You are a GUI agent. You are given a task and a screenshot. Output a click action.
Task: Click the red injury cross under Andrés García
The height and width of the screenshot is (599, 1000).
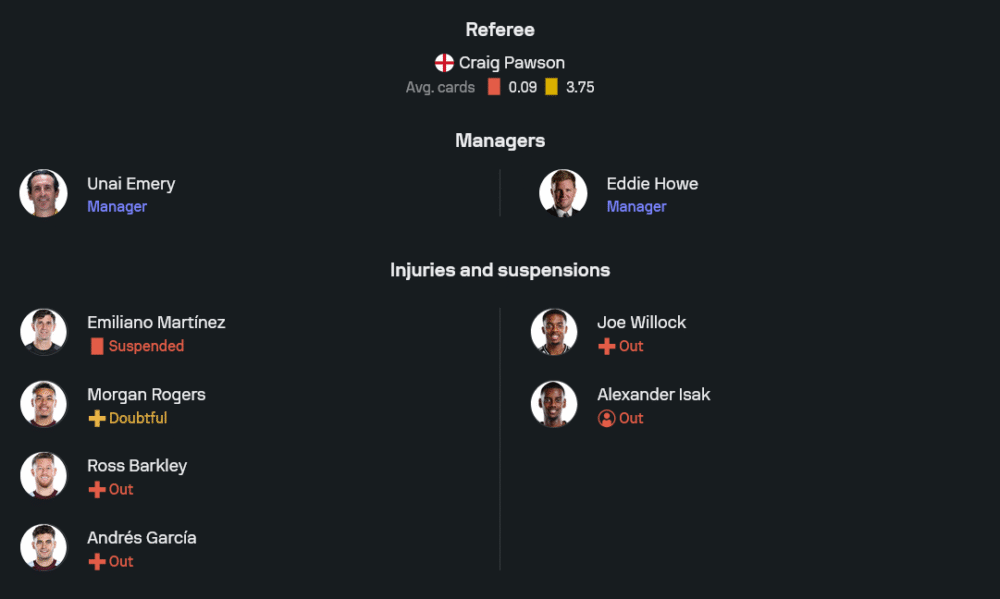[x=97, y=562]
